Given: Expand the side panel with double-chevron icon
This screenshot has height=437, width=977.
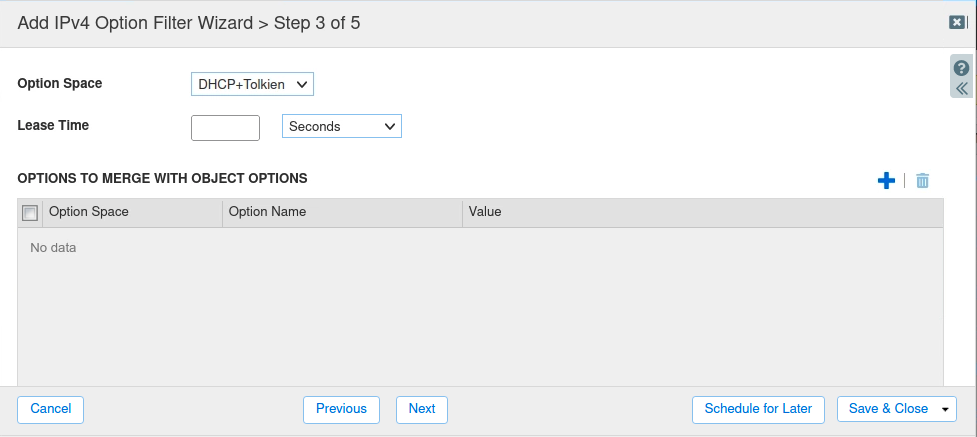Looking at the screenshot, I should pyautogui.click(x=961, y=88).
